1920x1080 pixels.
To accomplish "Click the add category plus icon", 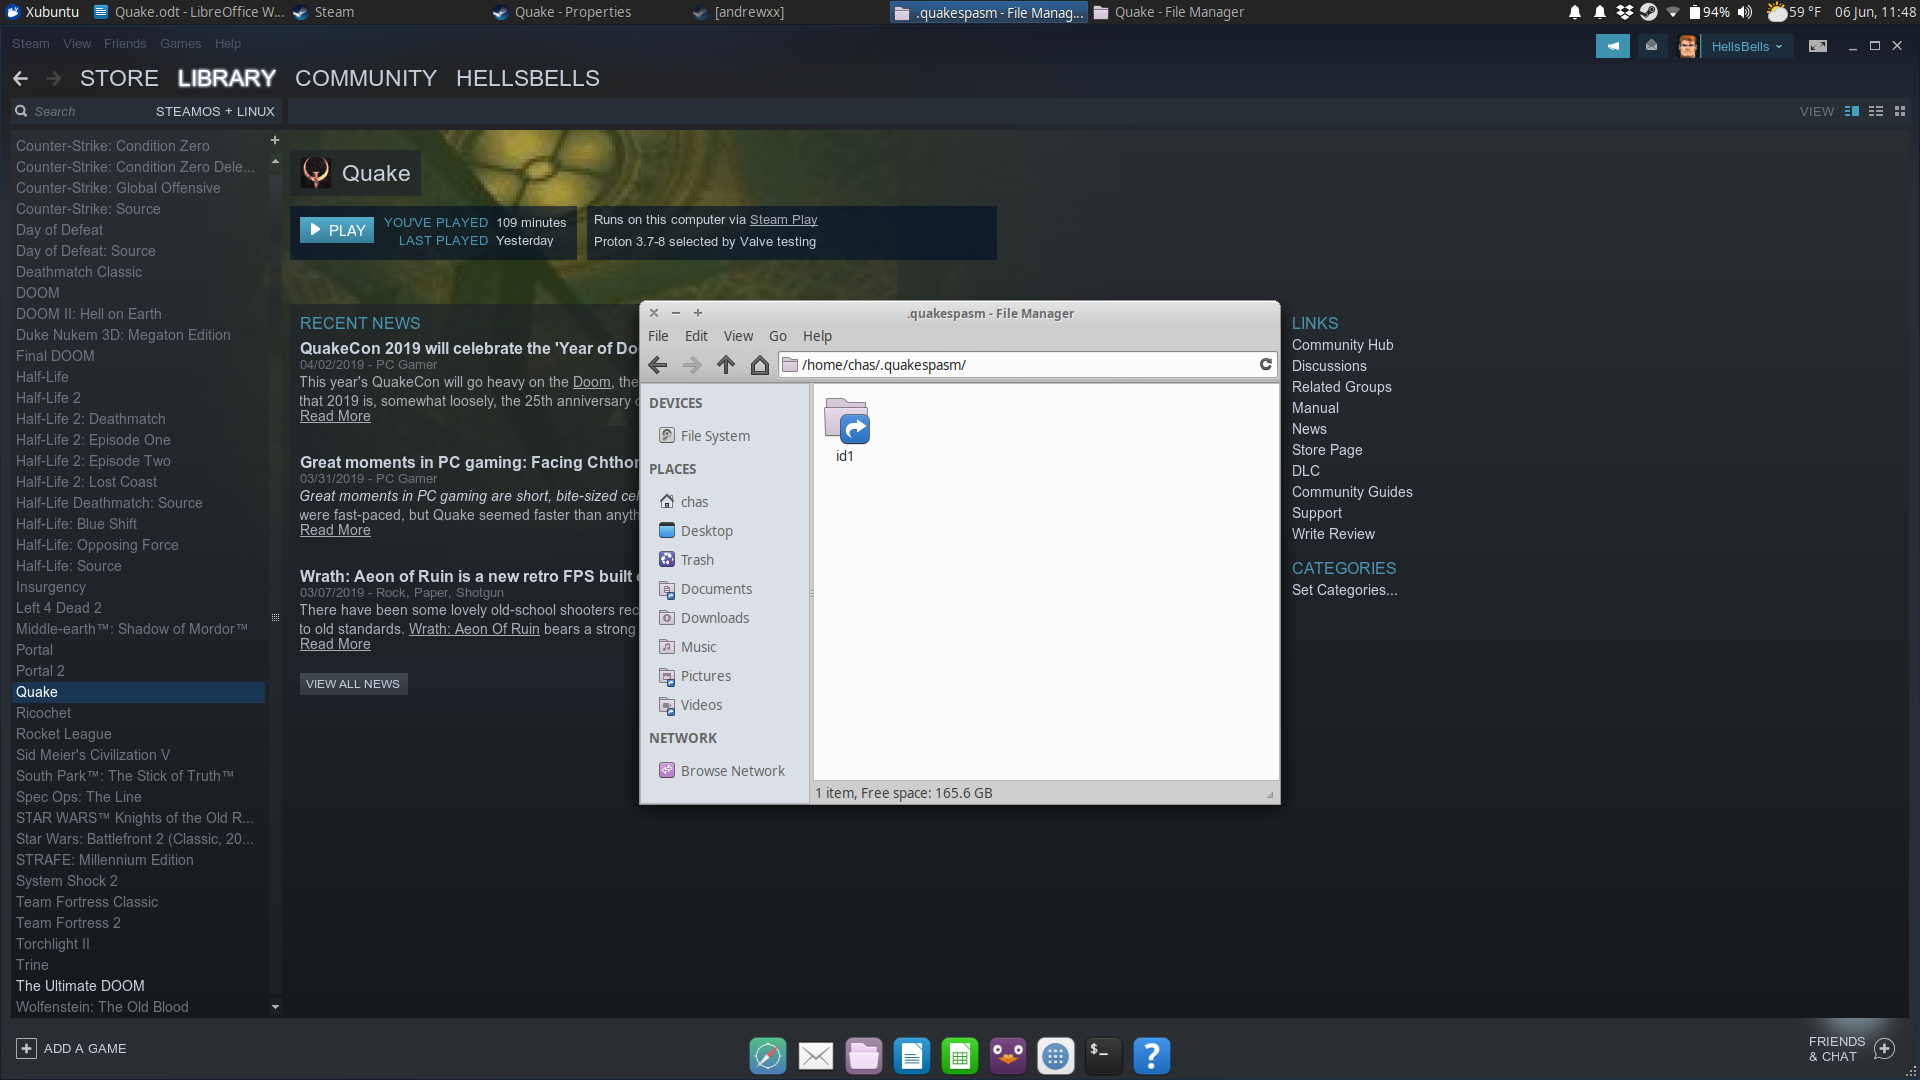I will pos(275,140).
